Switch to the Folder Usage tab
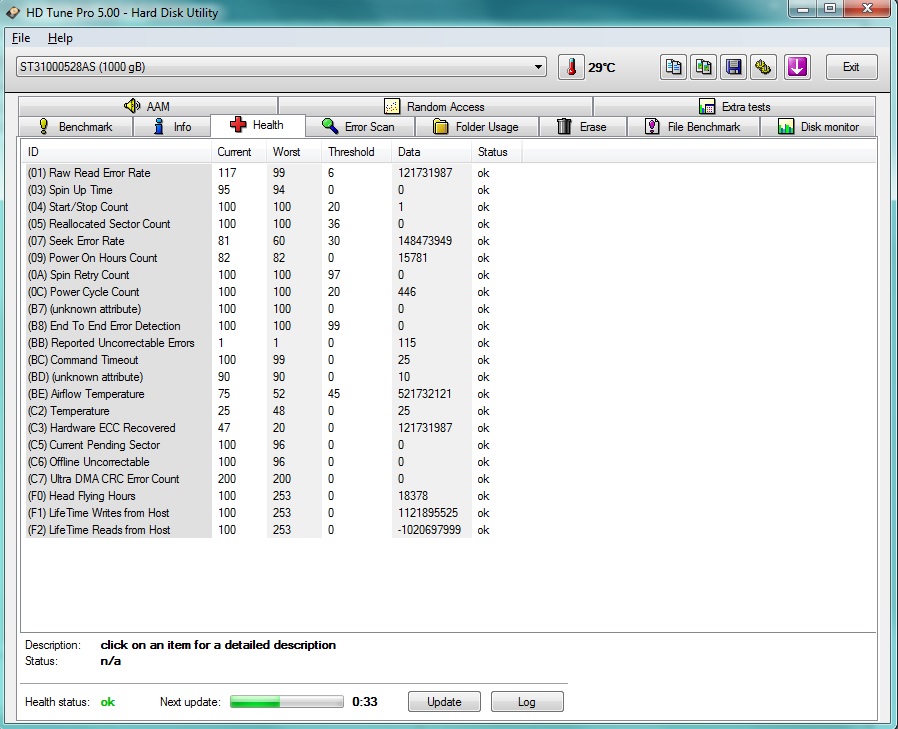 476,127
